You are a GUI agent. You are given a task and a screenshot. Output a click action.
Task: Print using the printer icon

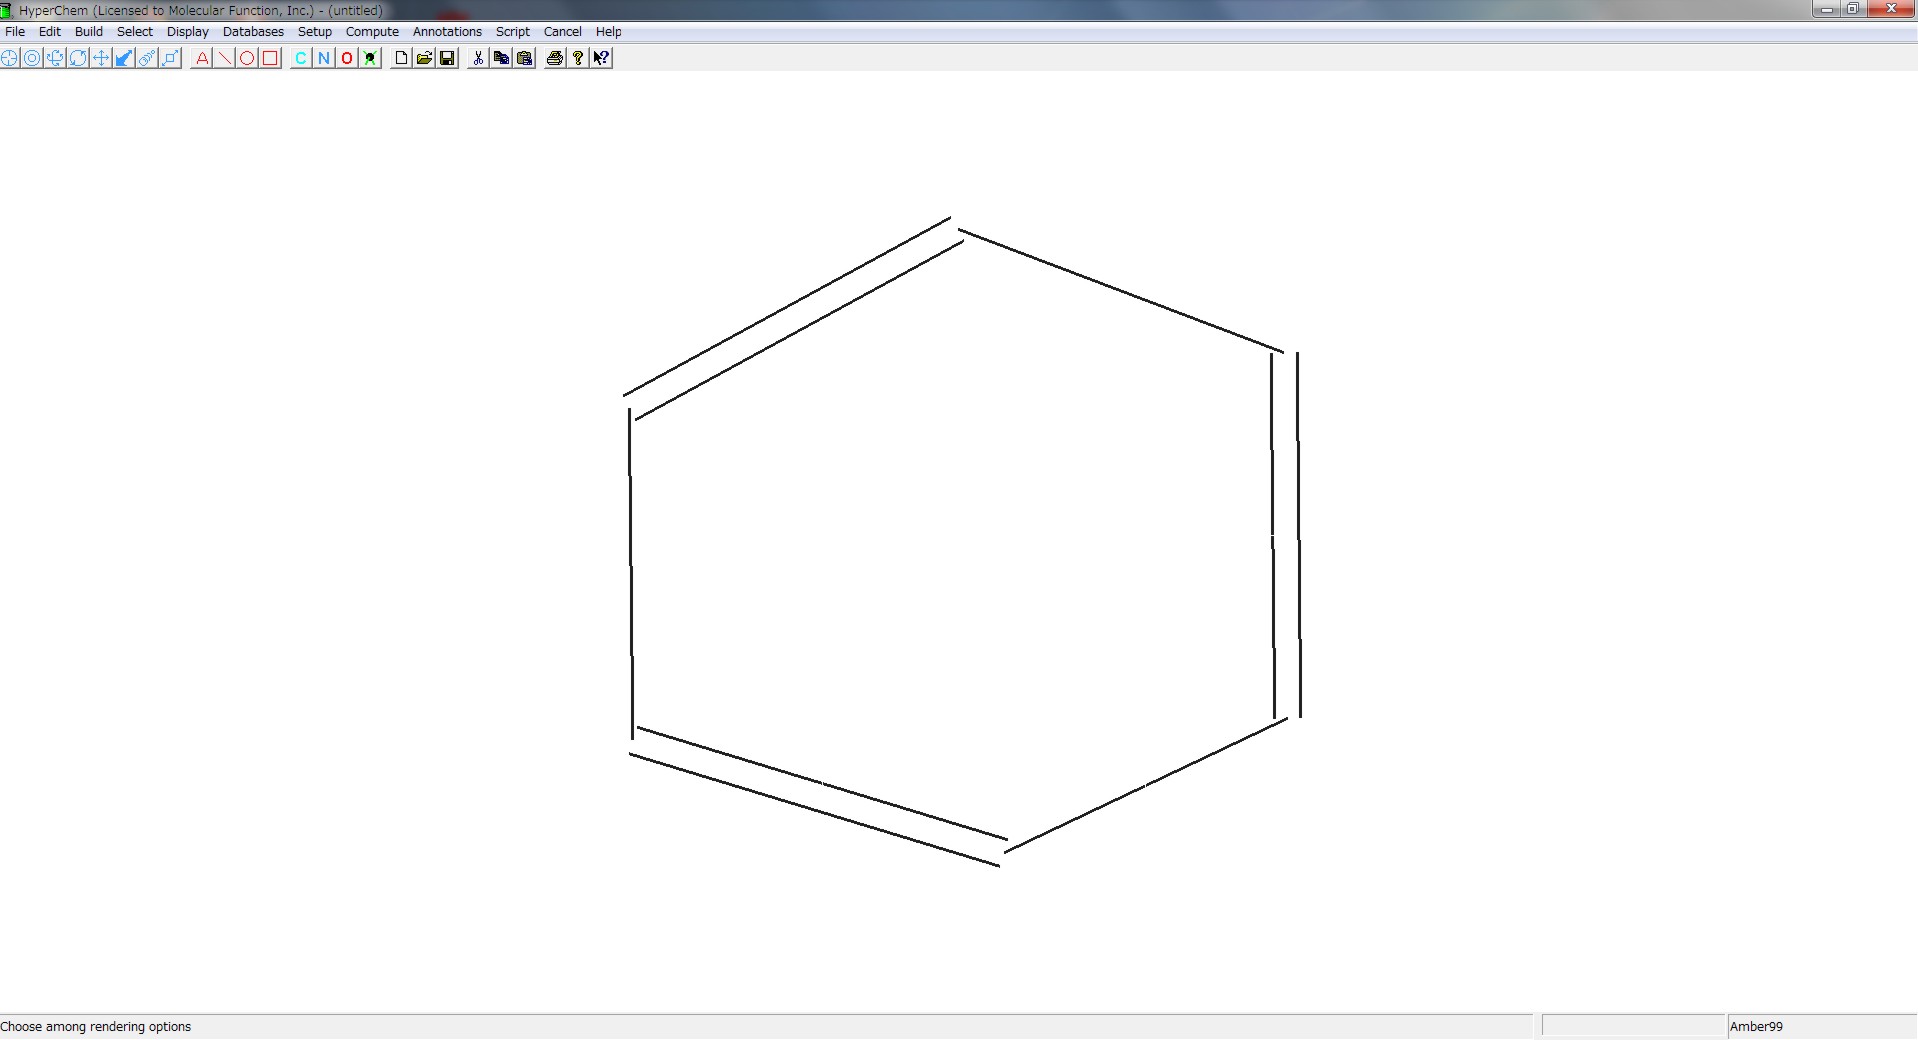click(555, 58)
